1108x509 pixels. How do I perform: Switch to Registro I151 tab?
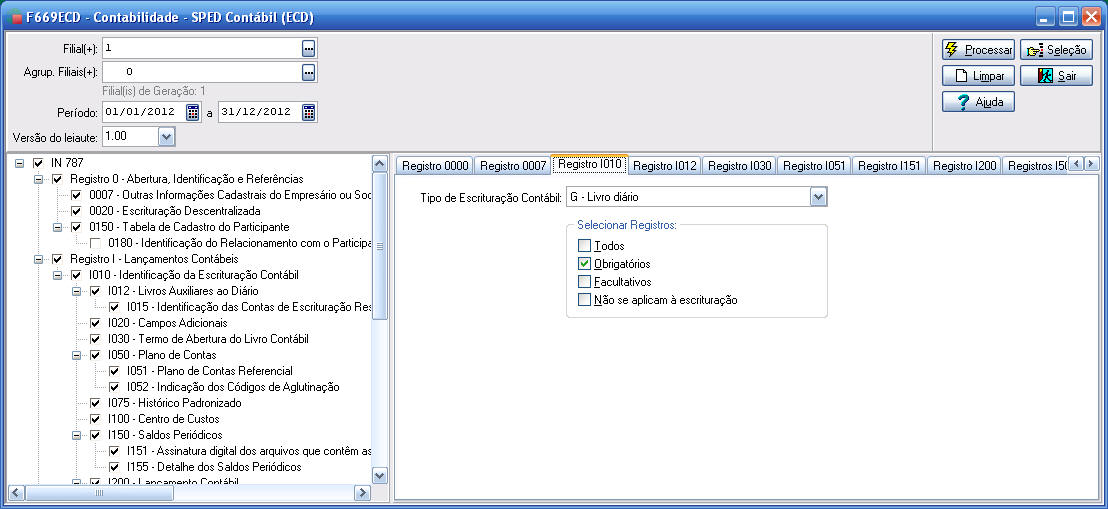coord(890,166)
